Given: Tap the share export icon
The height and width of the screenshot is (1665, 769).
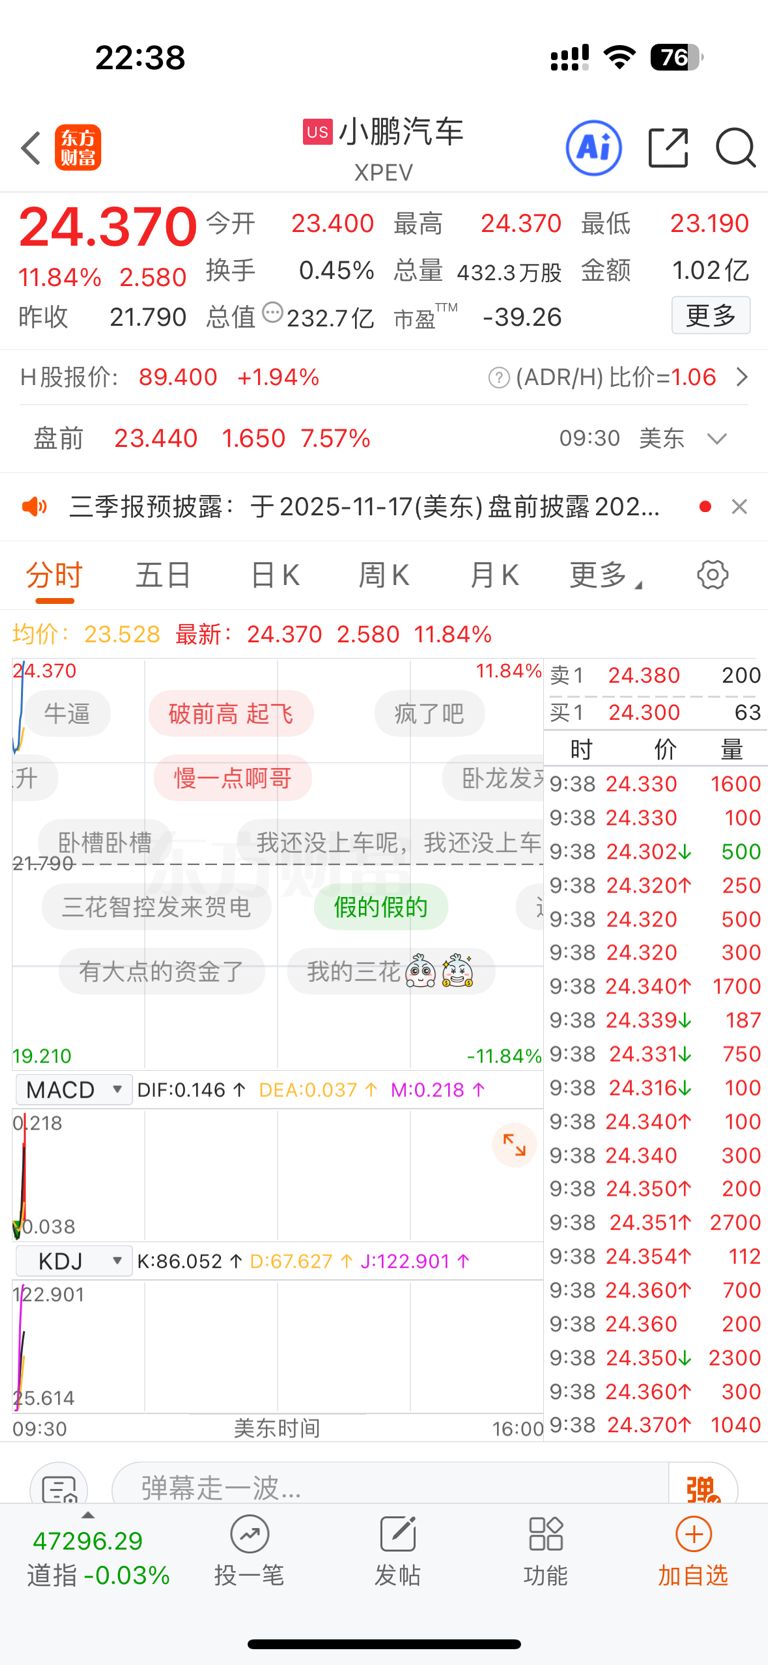Looking at the screenshot, I should [x=668, y=148].
